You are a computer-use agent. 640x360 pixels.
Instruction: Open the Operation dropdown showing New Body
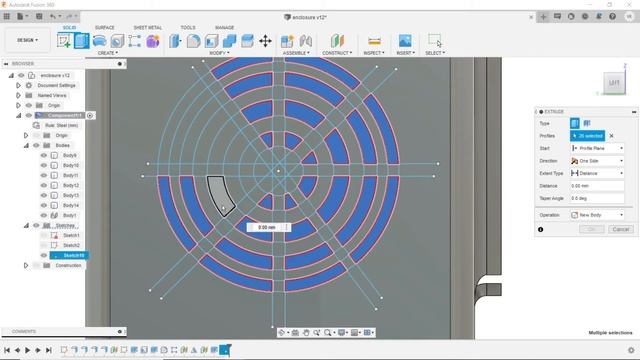click(597, 215)
